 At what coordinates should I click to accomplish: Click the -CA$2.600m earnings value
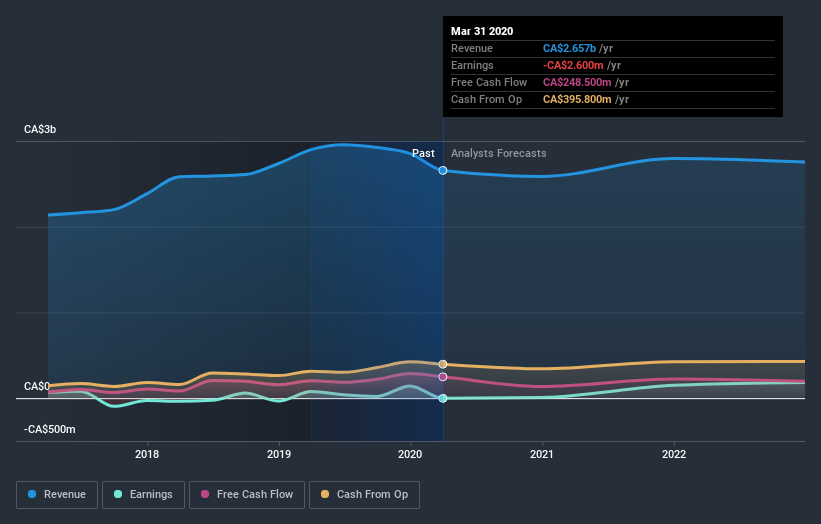[x=573, y=65]
